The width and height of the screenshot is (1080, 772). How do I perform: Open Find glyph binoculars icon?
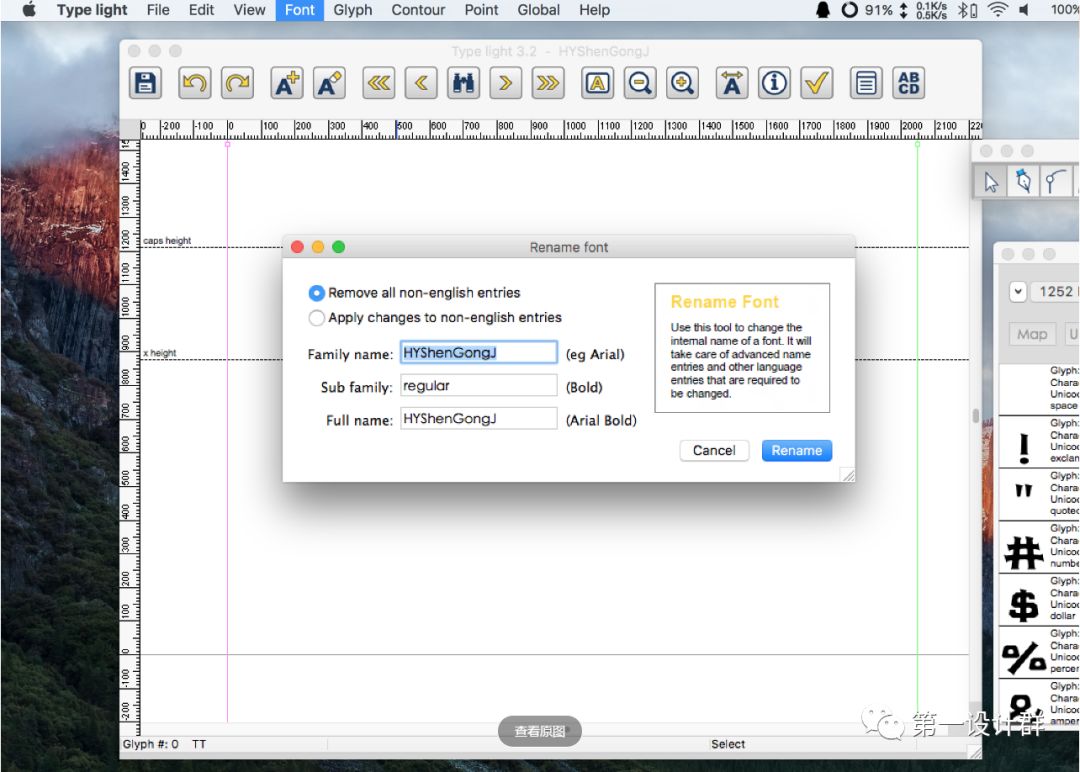[464, 83]
